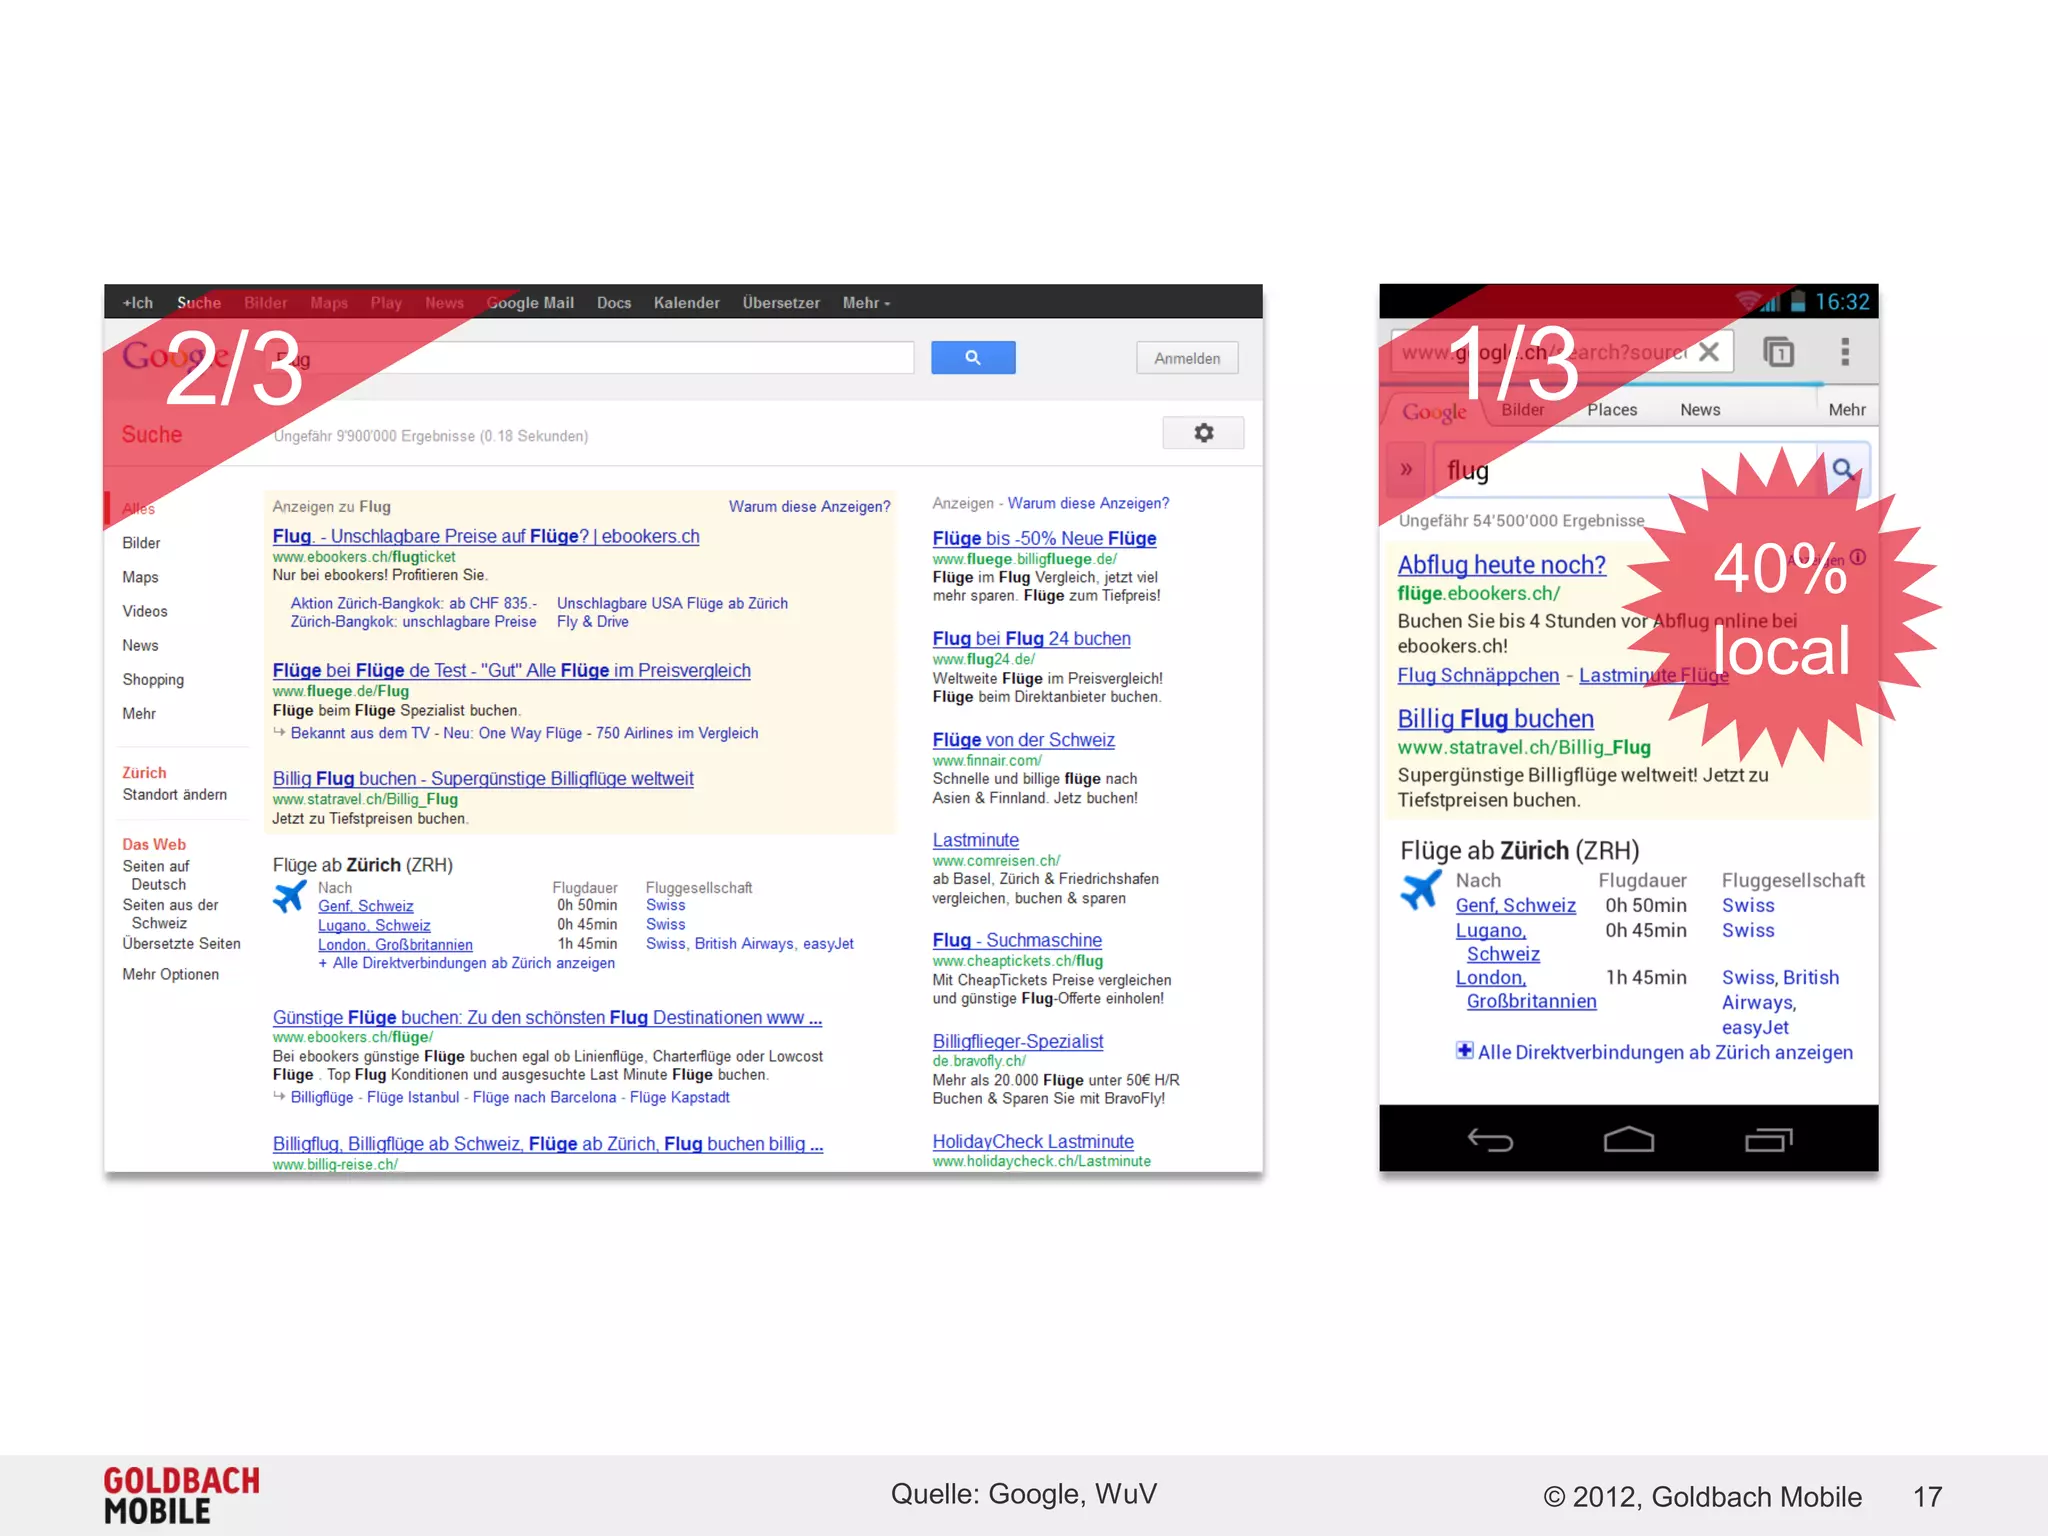Open Übersetzer in the Google top bar
The image size is (2048, 1536).
pyautogui.click(x=780, y=303)
